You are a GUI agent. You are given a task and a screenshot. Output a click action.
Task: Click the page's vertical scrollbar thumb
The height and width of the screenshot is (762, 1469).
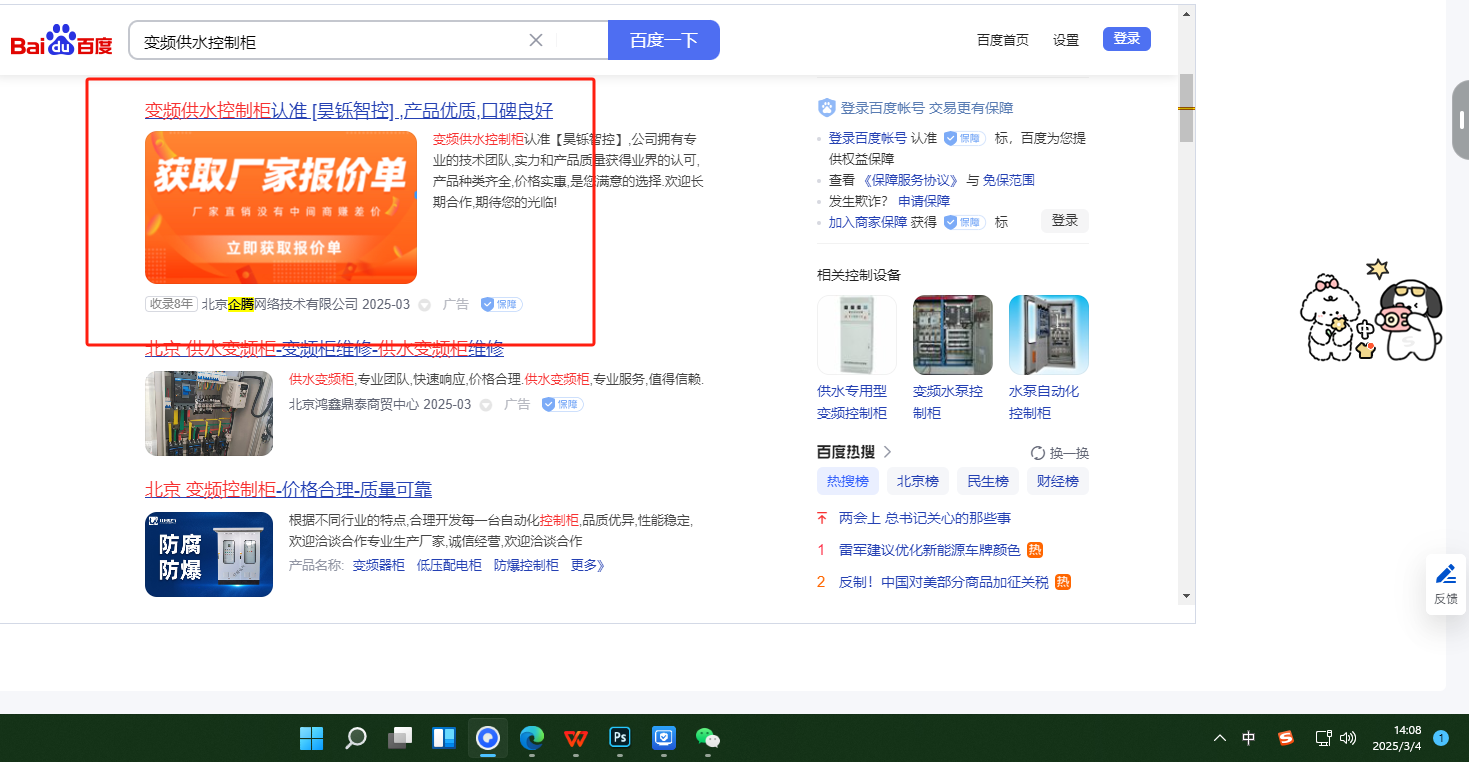click(x=1186, y=108)
